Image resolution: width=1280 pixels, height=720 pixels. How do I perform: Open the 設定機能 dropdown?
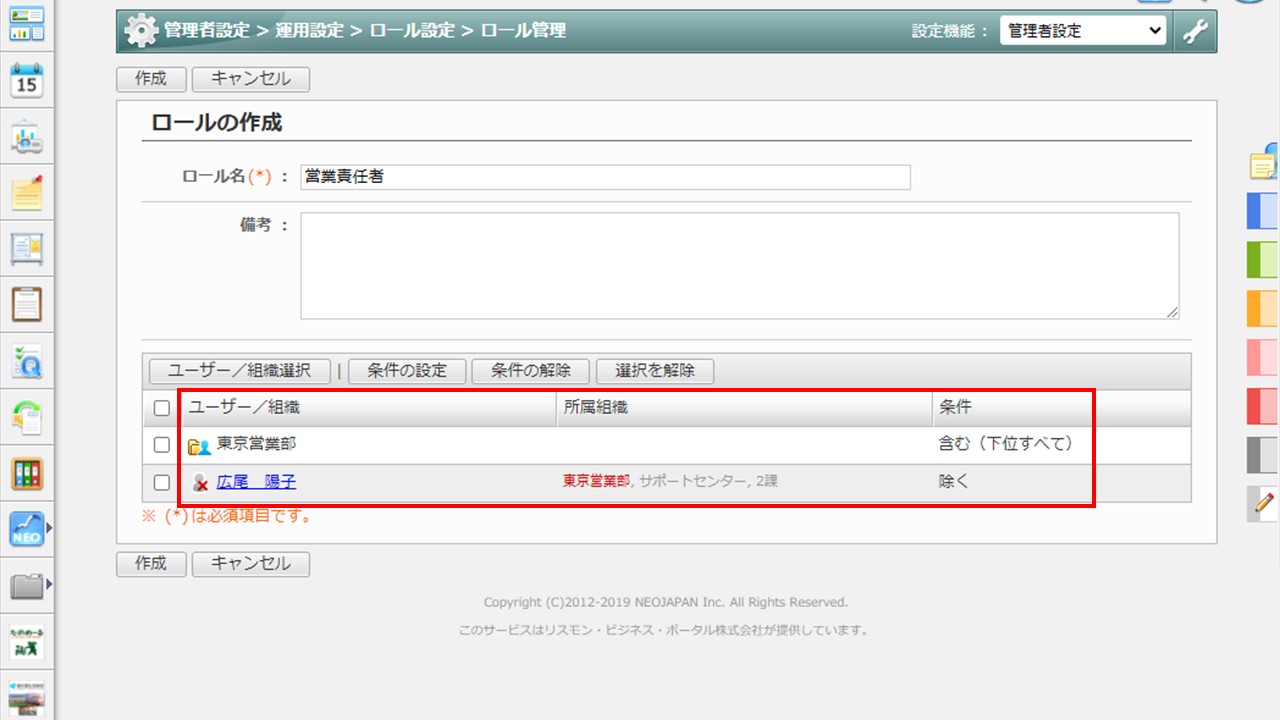(x=1083, y=31)
